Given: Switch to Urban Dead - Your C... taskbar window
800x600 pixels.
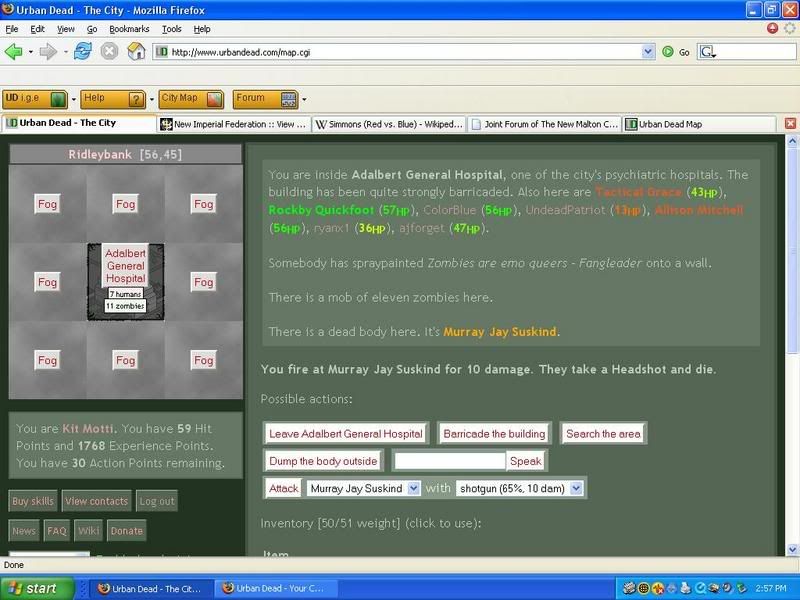Looking at the screenshot, I should (x=276, y=588).
